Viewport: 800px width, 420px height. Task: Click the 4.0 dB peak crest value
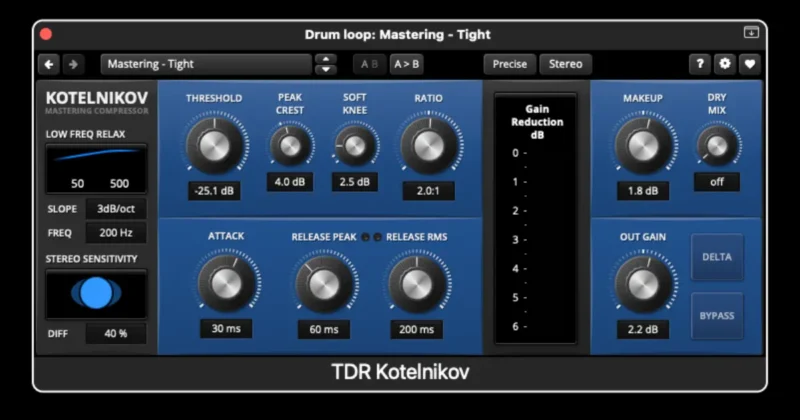click(x=290, y=182)
